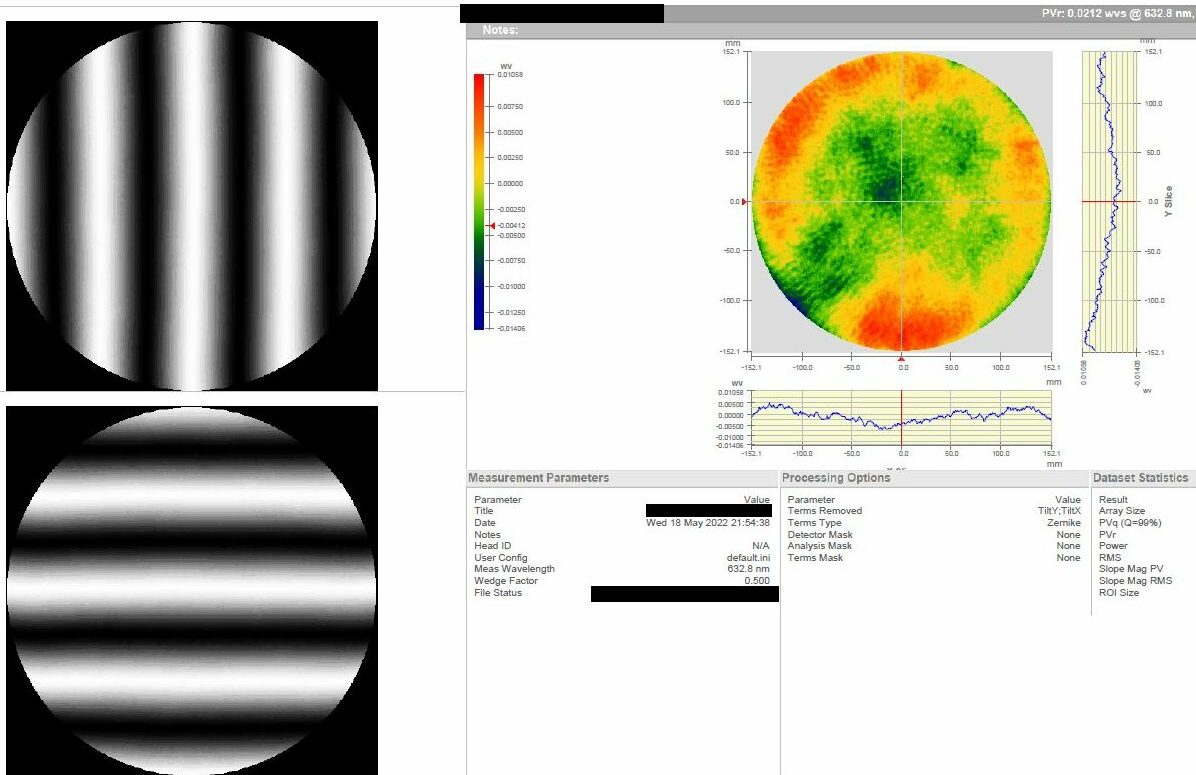Click the PVq (Q=99%) statistics row
This screenshot has height=775, width=1196.
pyautogui.click(x=1130, y=523)
